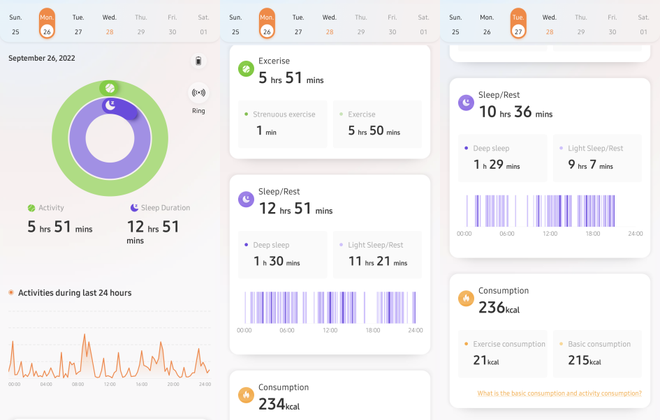The width and height of the screenshot is (660, 420).
Task: Click the sleep bar chart under 12 hrs 51 mins
Action: pos(330,308)
